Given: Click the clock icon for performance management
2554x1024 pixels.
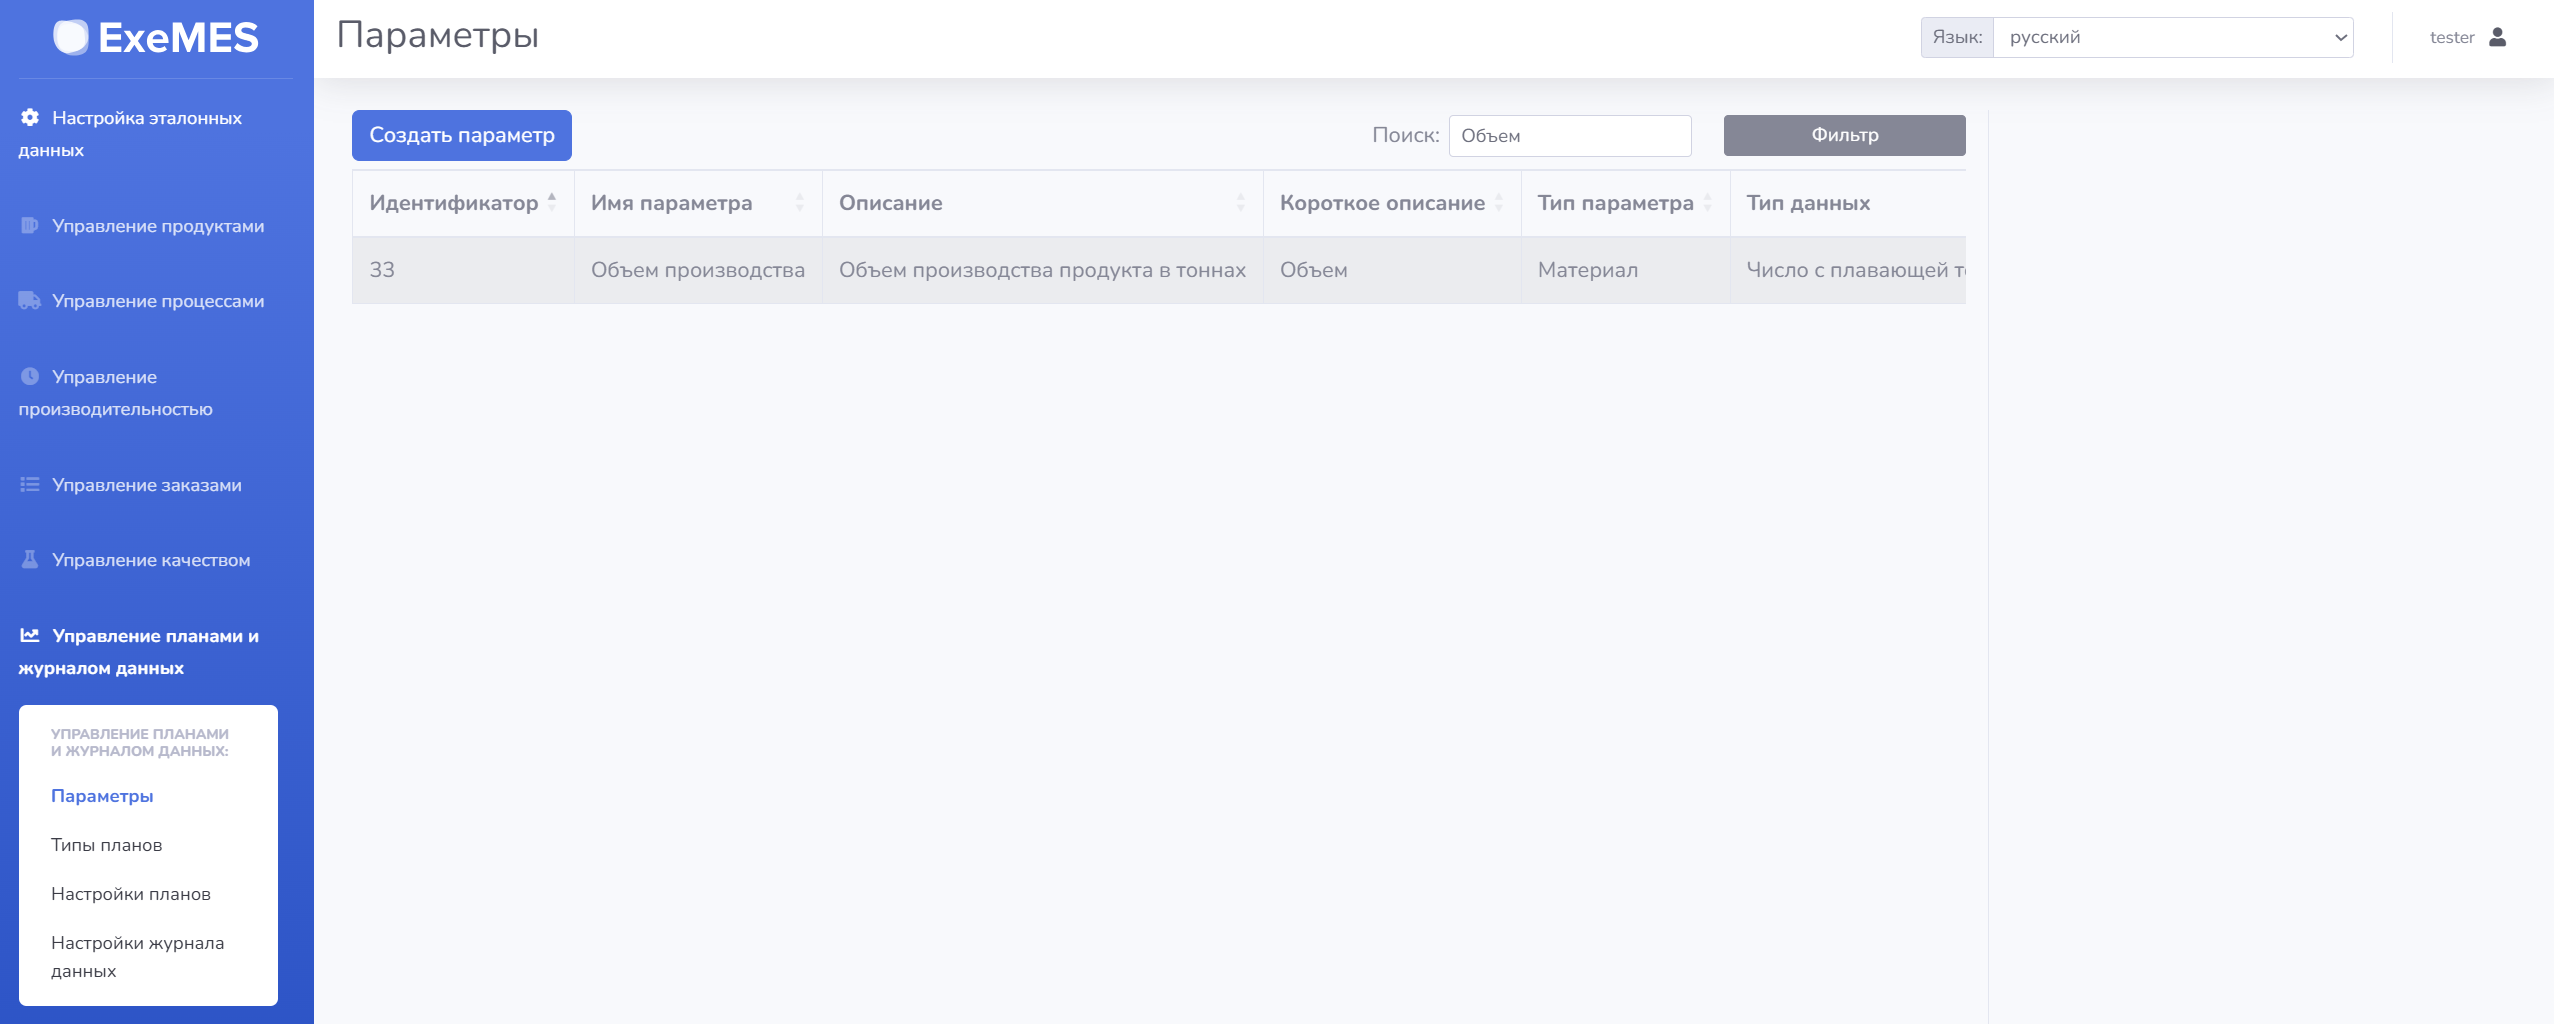Looking at the screenshot, I should pyautogui.click(x=30, y=376).
